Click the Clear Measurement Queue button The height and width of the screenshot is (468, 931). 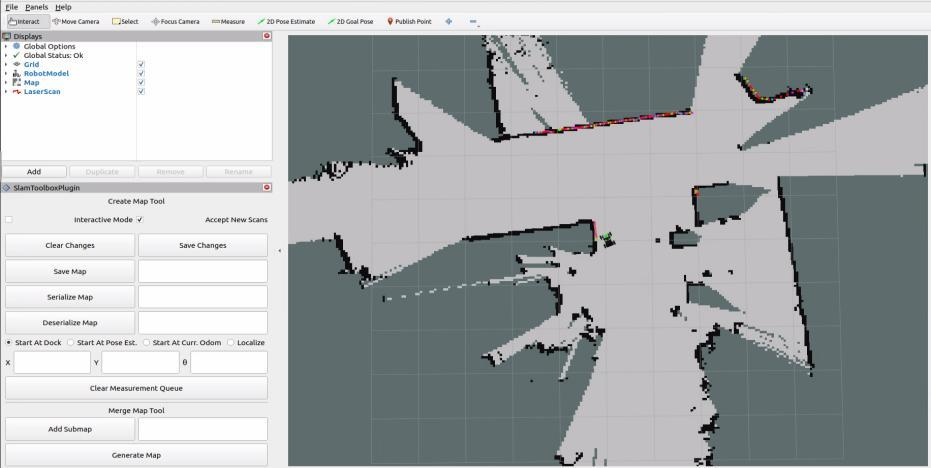pyautogui.click(x=137, y=388)
